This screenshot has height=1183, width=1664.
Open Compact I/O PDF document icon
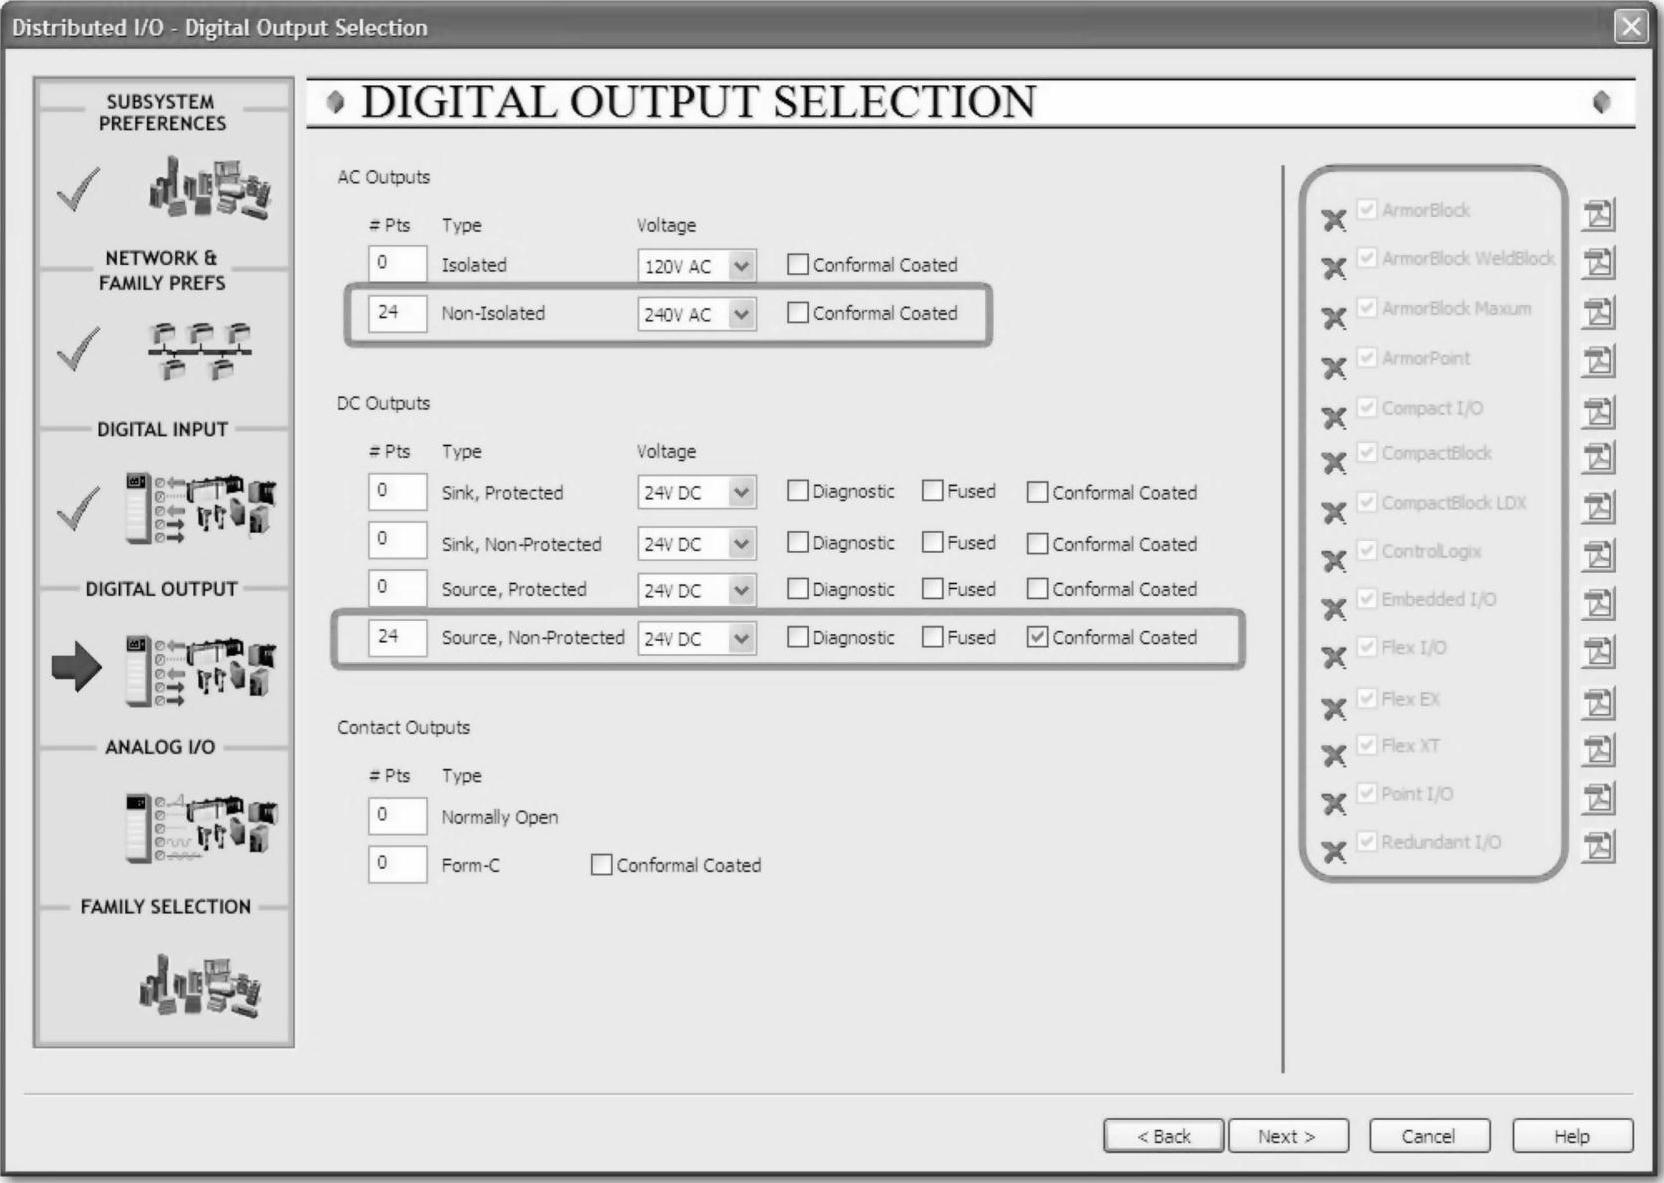(x=1598, y=411)
